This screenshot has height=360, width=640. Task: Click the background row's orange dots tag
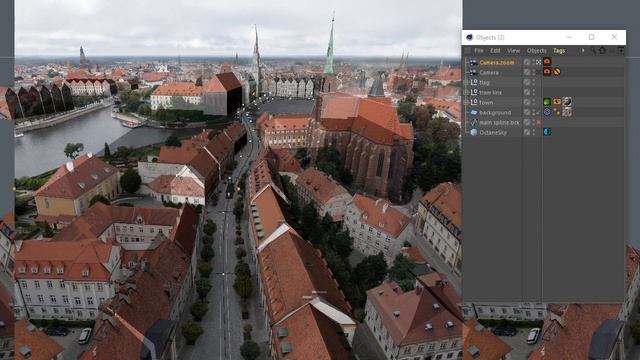[557, 112]
